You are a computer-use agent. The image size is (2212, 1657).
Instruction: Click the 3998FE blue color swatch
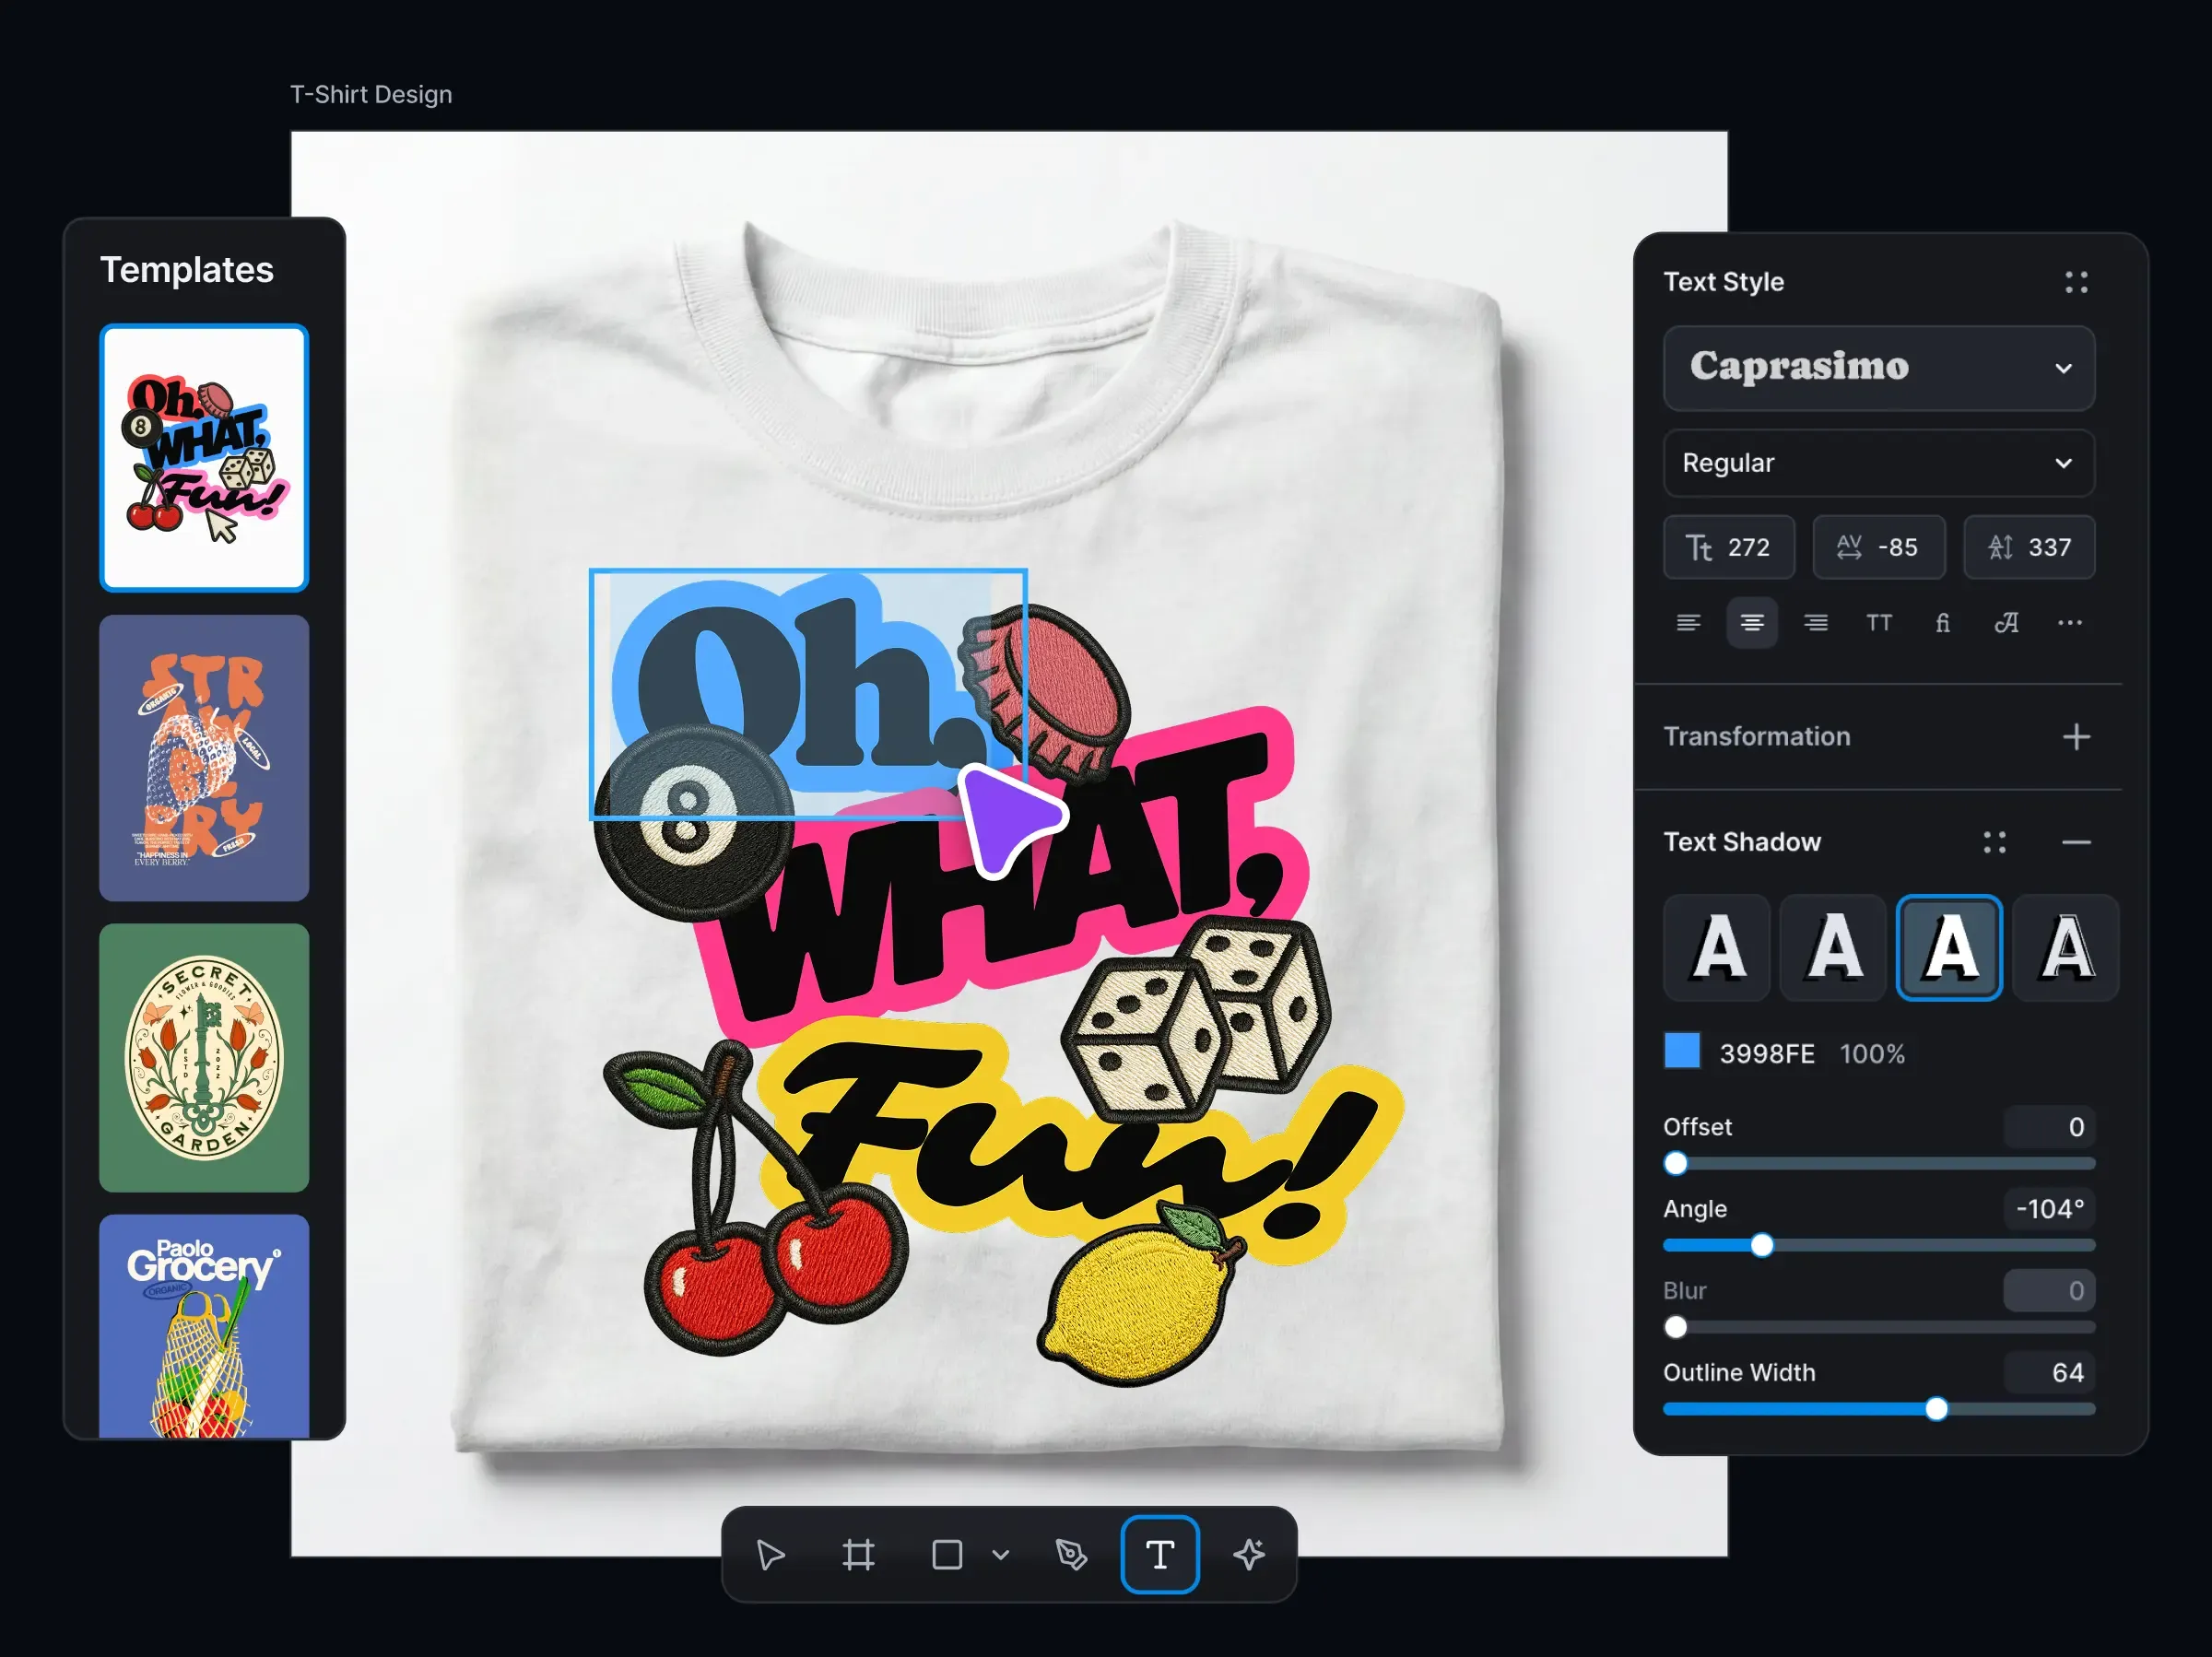coord(1682,1052)
